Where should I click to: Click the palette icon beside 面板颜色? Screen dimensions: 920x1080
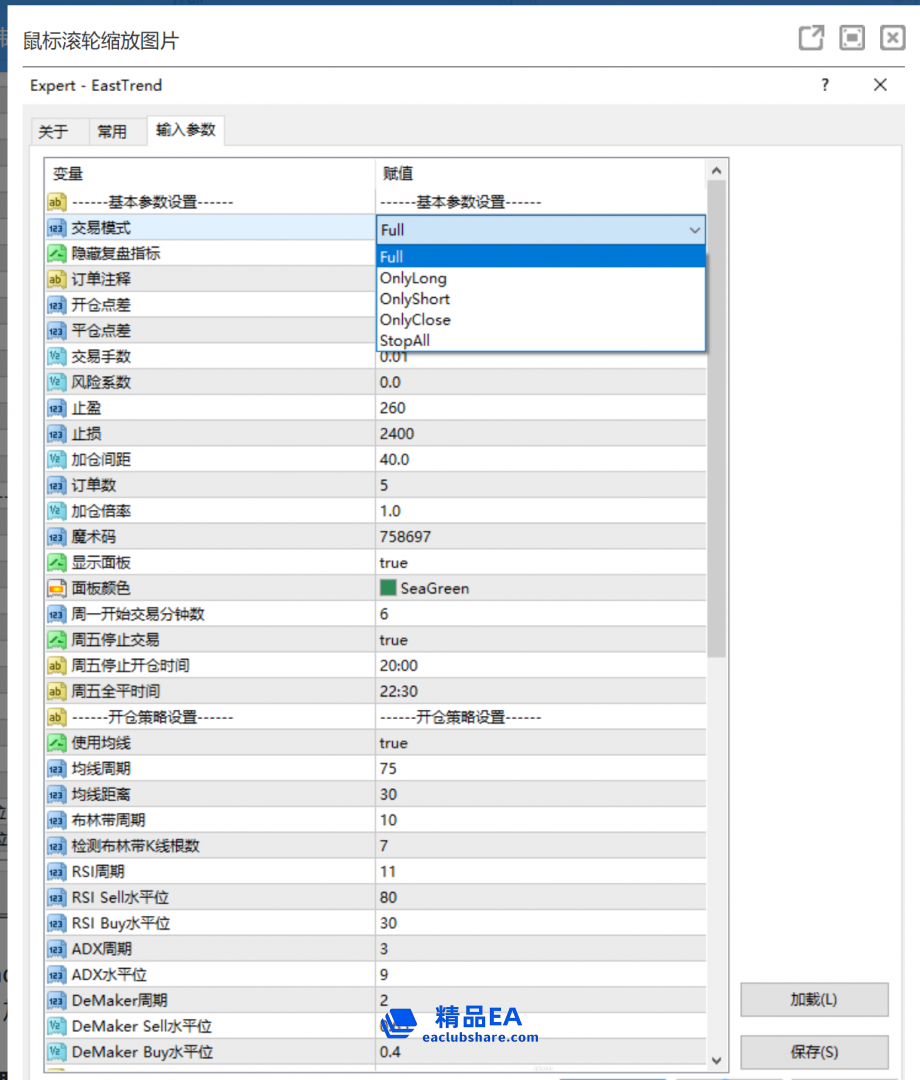[x=56, y=588]
